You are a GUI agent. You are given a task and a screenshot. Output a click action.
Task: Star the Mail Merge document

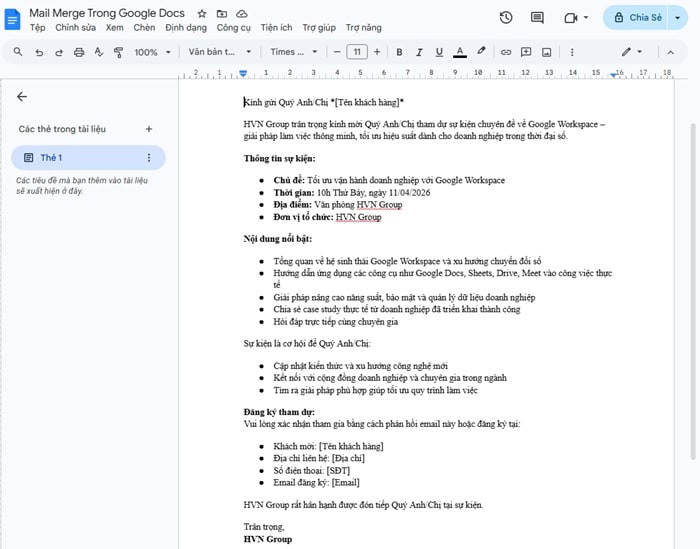coord(202,14)
